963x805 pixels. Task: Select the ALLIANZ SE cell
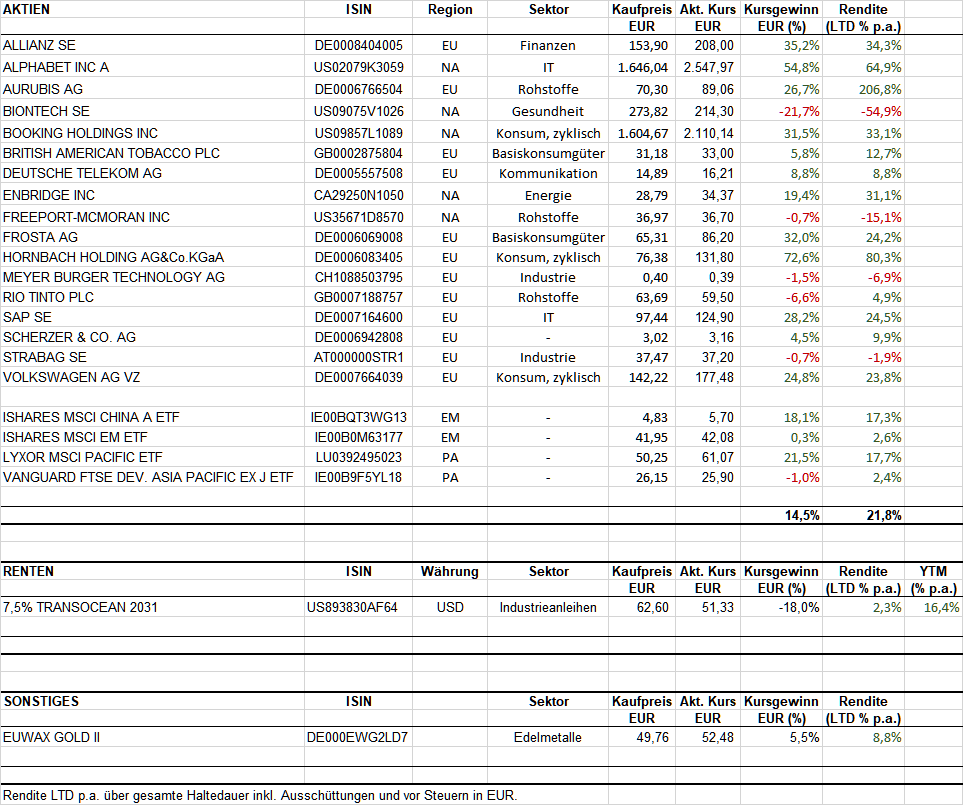(x=152, y=45)
